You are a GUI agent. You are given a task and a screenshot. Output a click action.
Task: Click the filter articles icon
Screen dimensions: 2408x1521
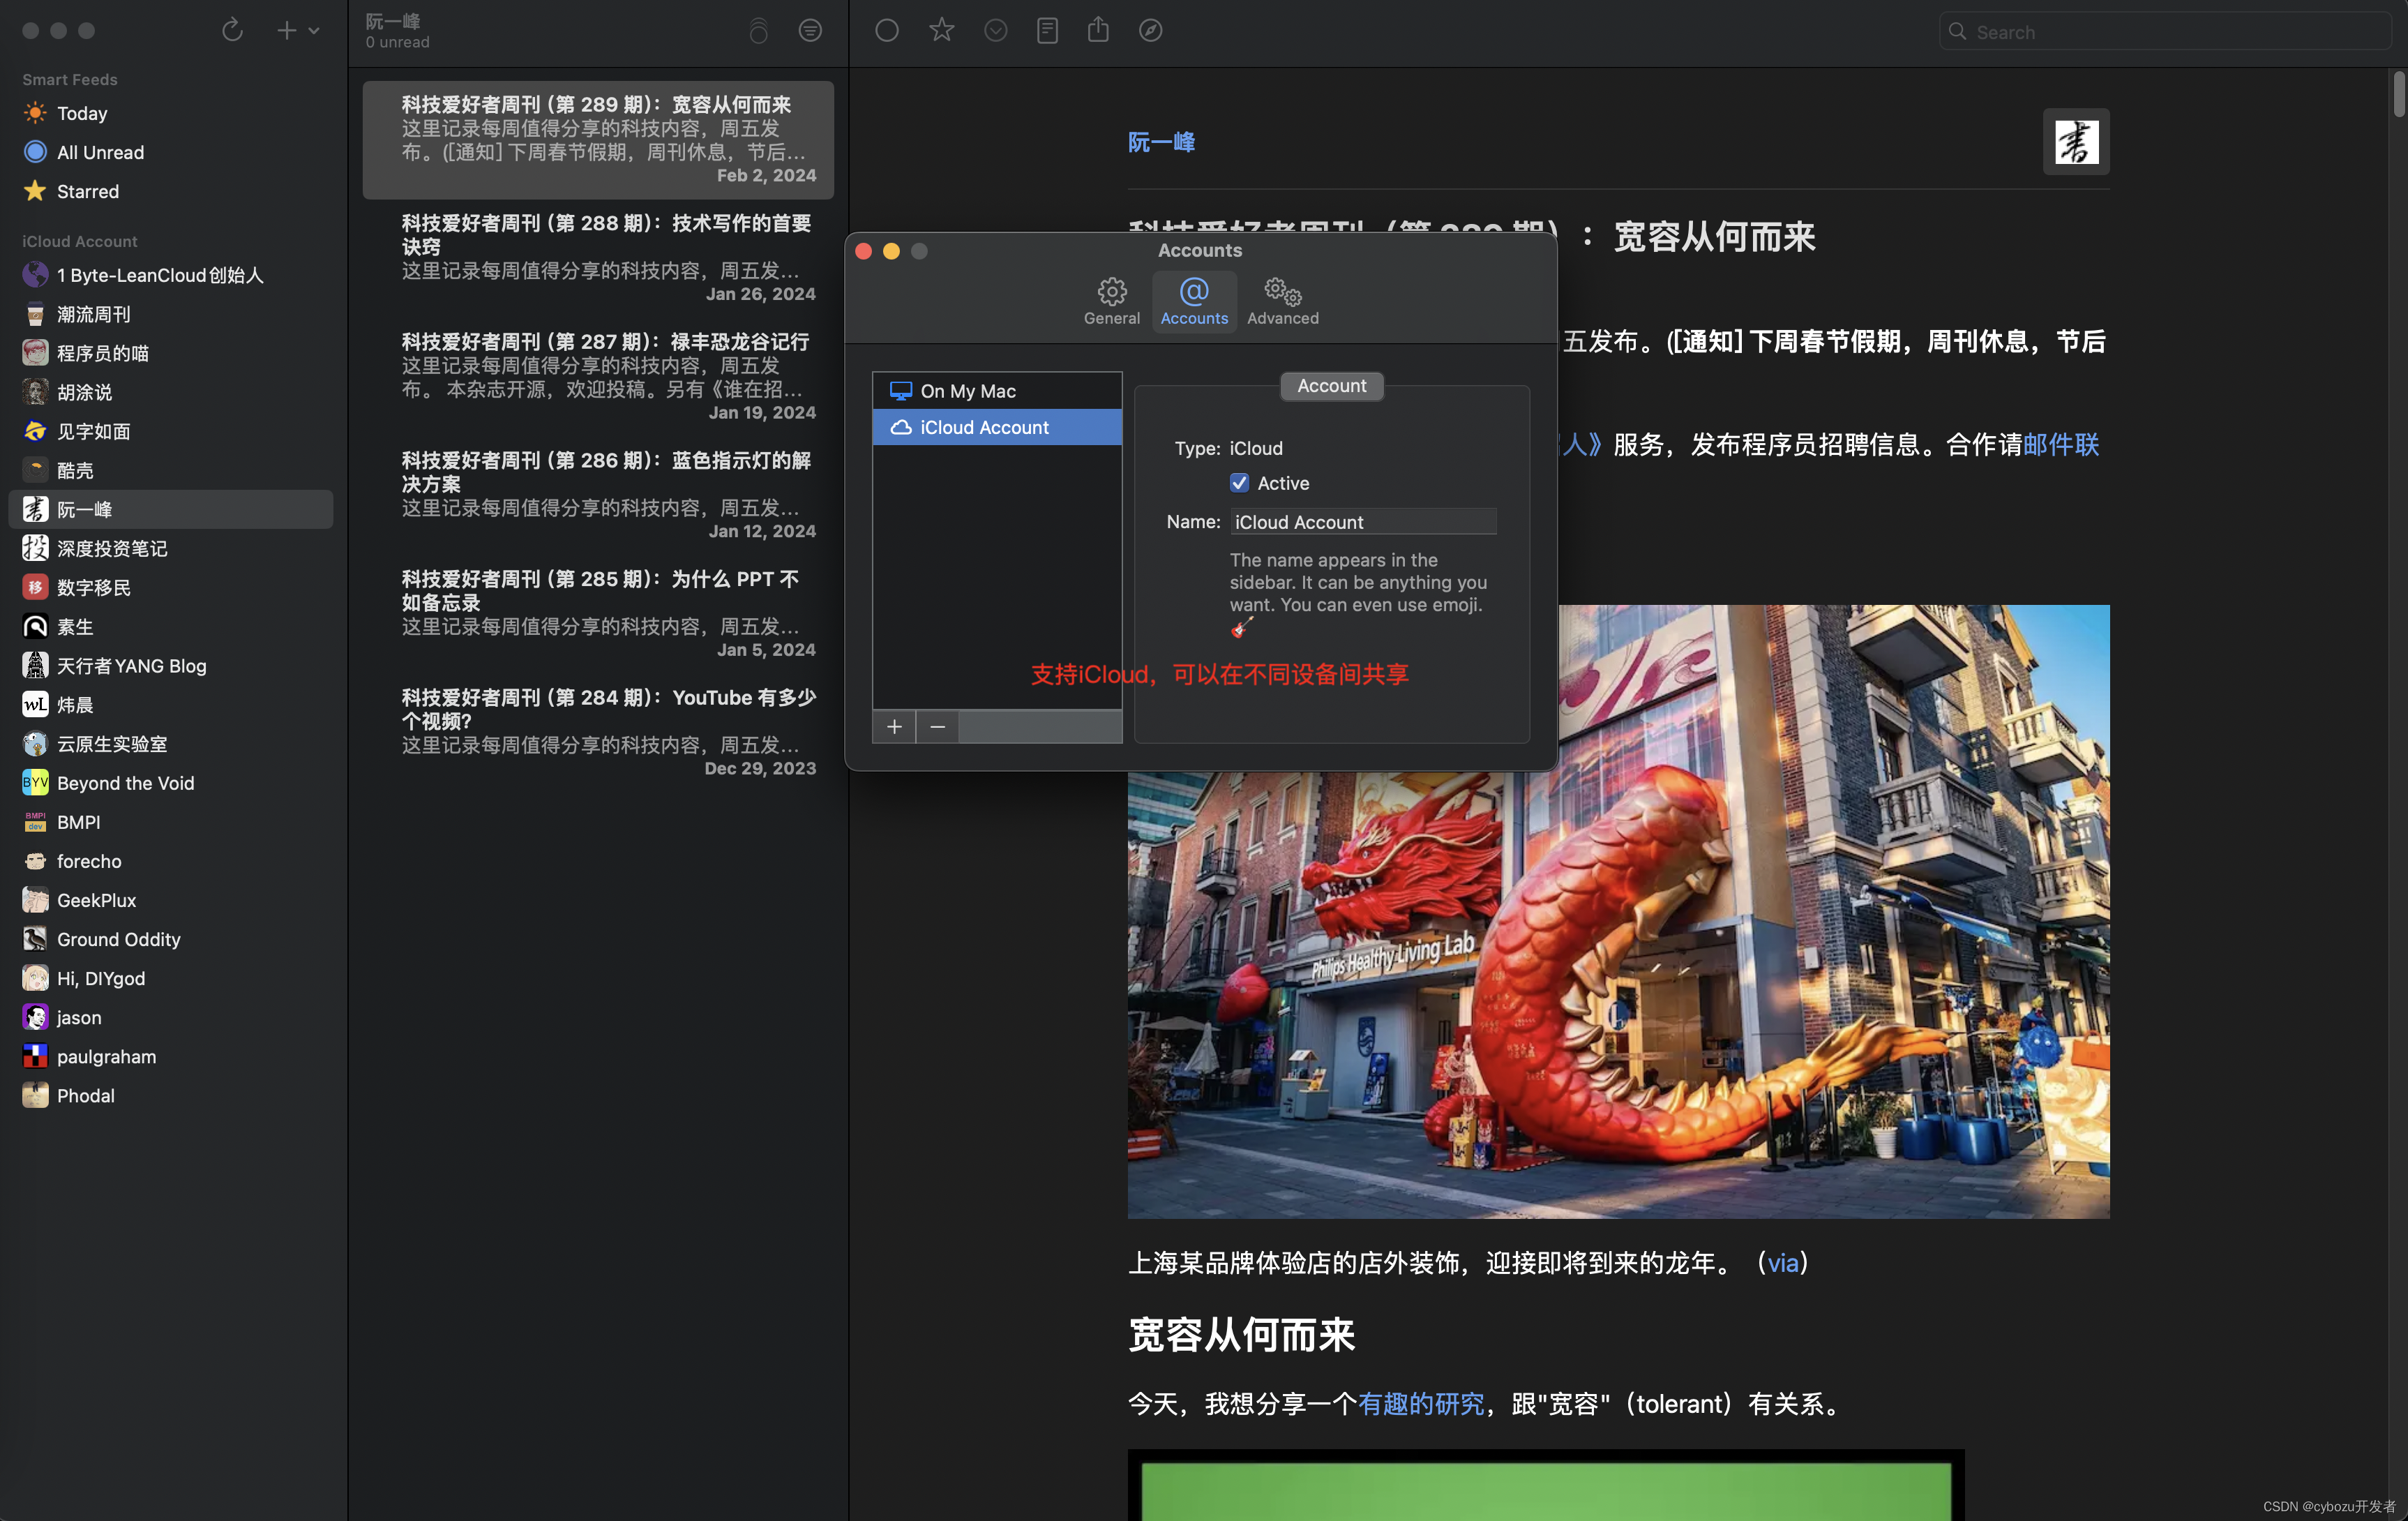(810, 30)
